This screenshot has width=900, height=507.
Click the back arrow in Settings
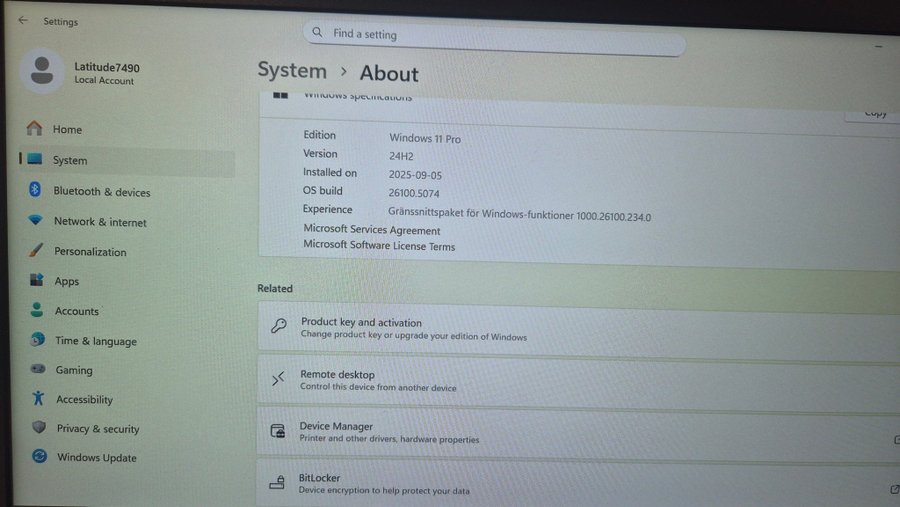coord(23,20)
